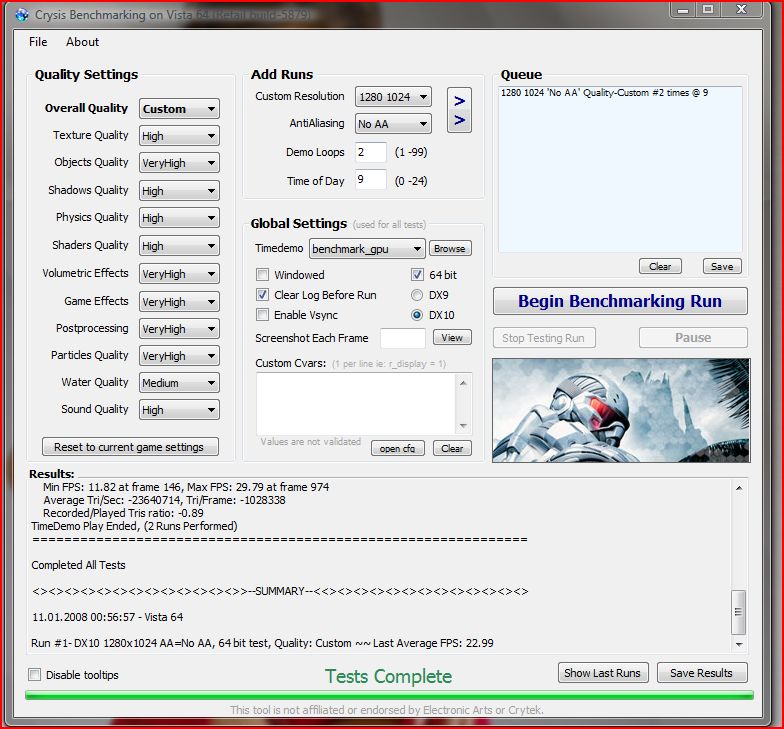
Task: Change Water Quality from Medium
Action: click(x=179, y=382)
